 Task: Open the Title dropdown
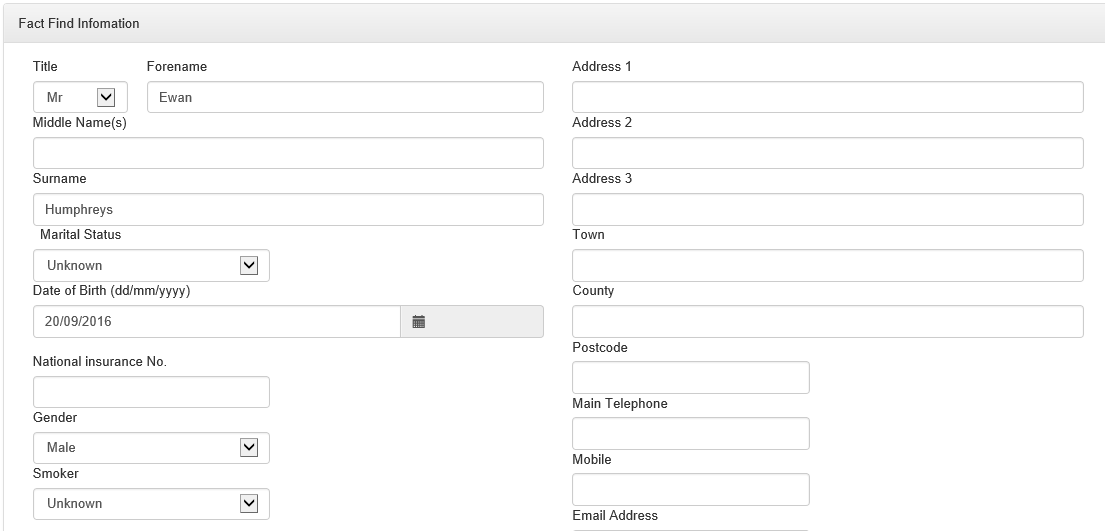80,98
